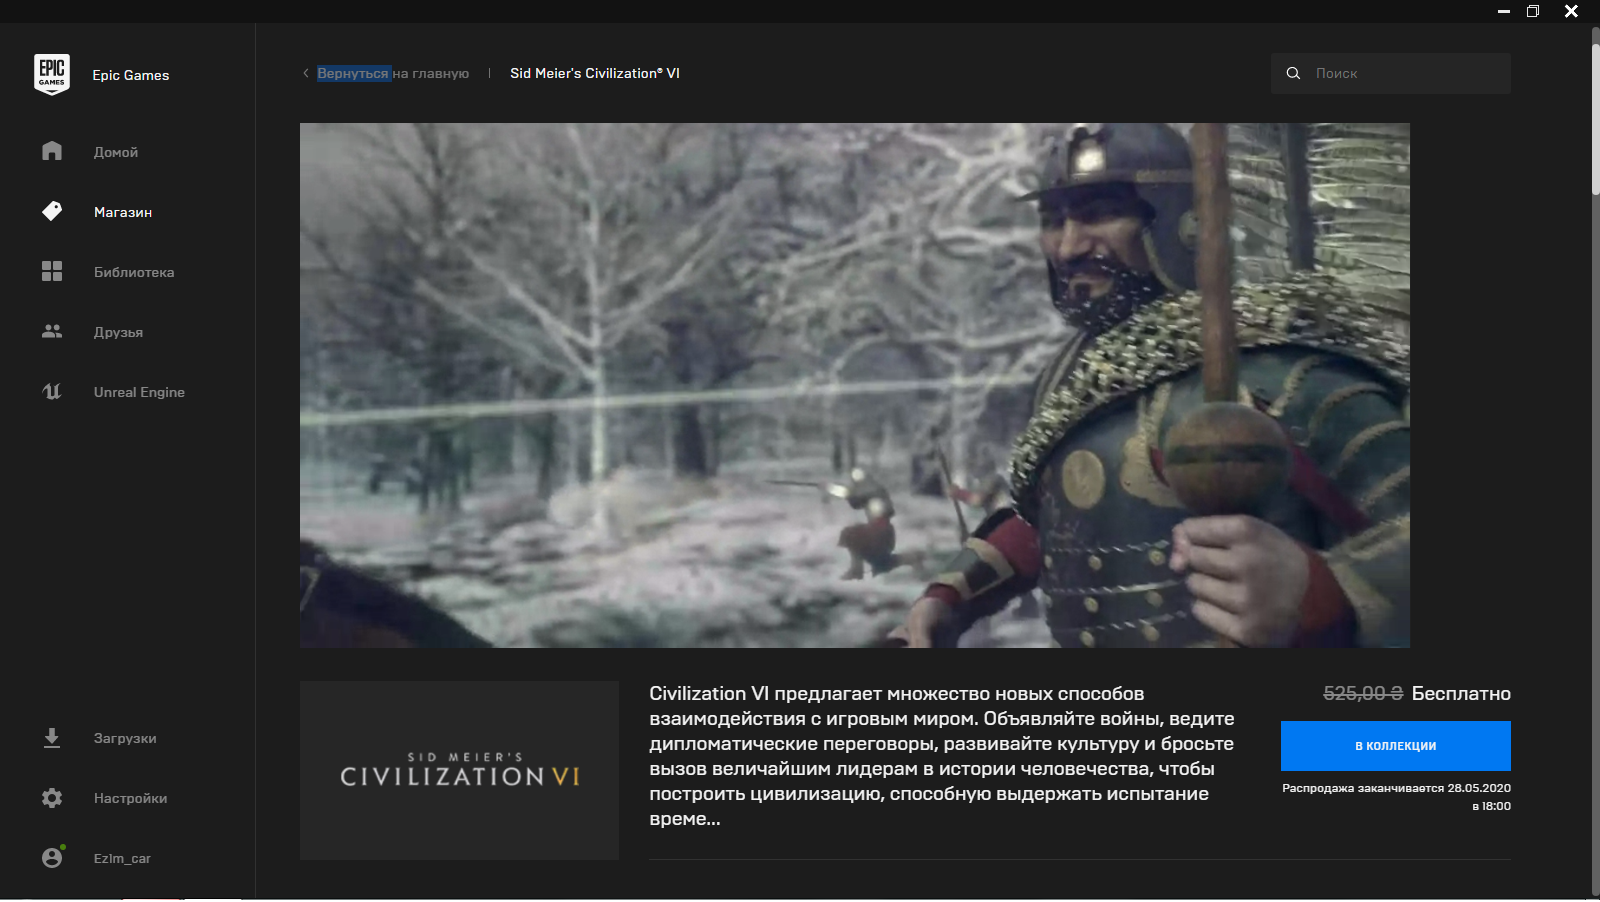
Task: Open the Домой home icon
Action: coord(52,151)
